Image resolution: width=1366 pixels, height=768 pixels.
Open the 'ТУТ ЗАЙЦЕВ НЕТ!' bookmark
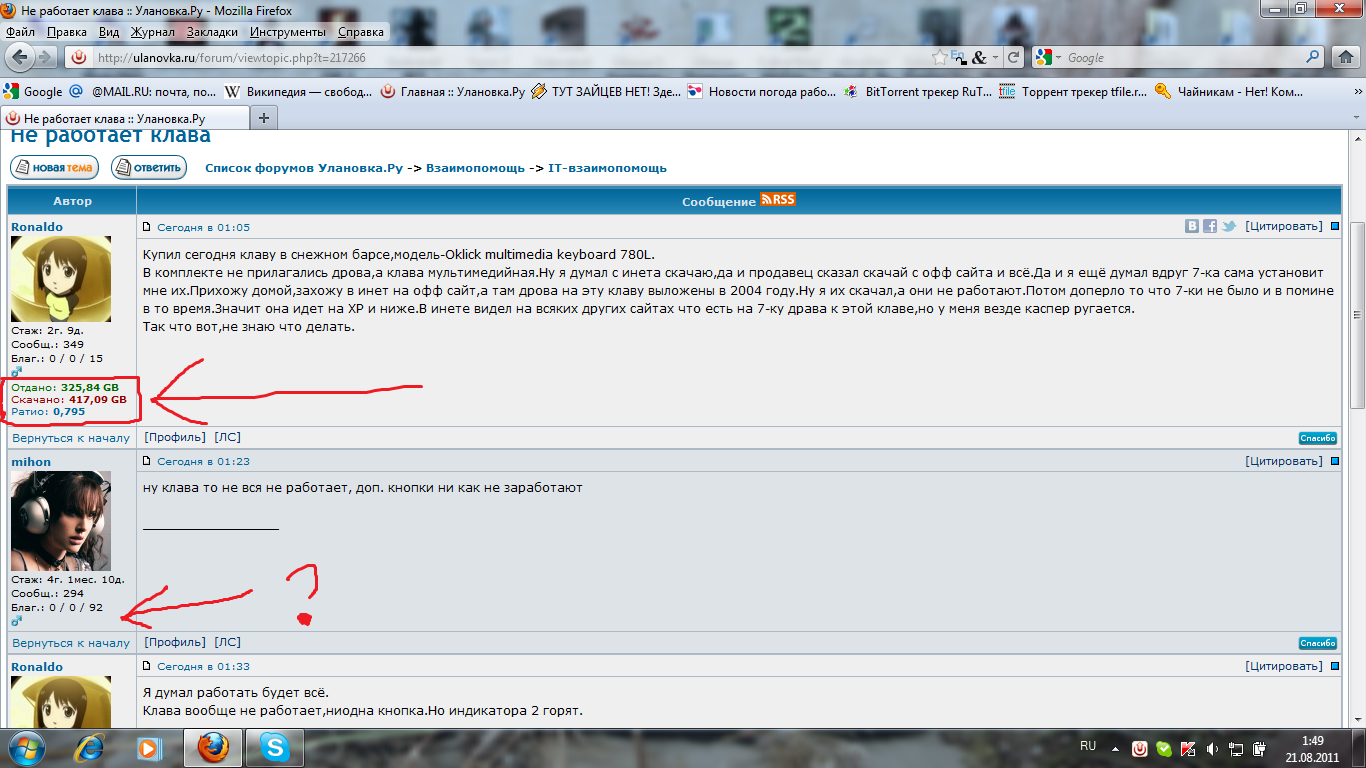tap(606, 91)
